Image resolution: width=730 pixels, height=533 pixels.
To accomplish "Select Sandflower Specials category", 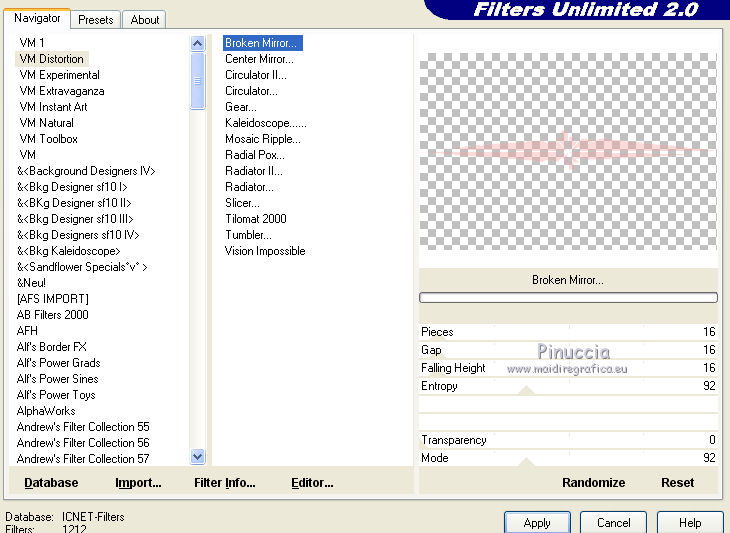I will 82,267.
